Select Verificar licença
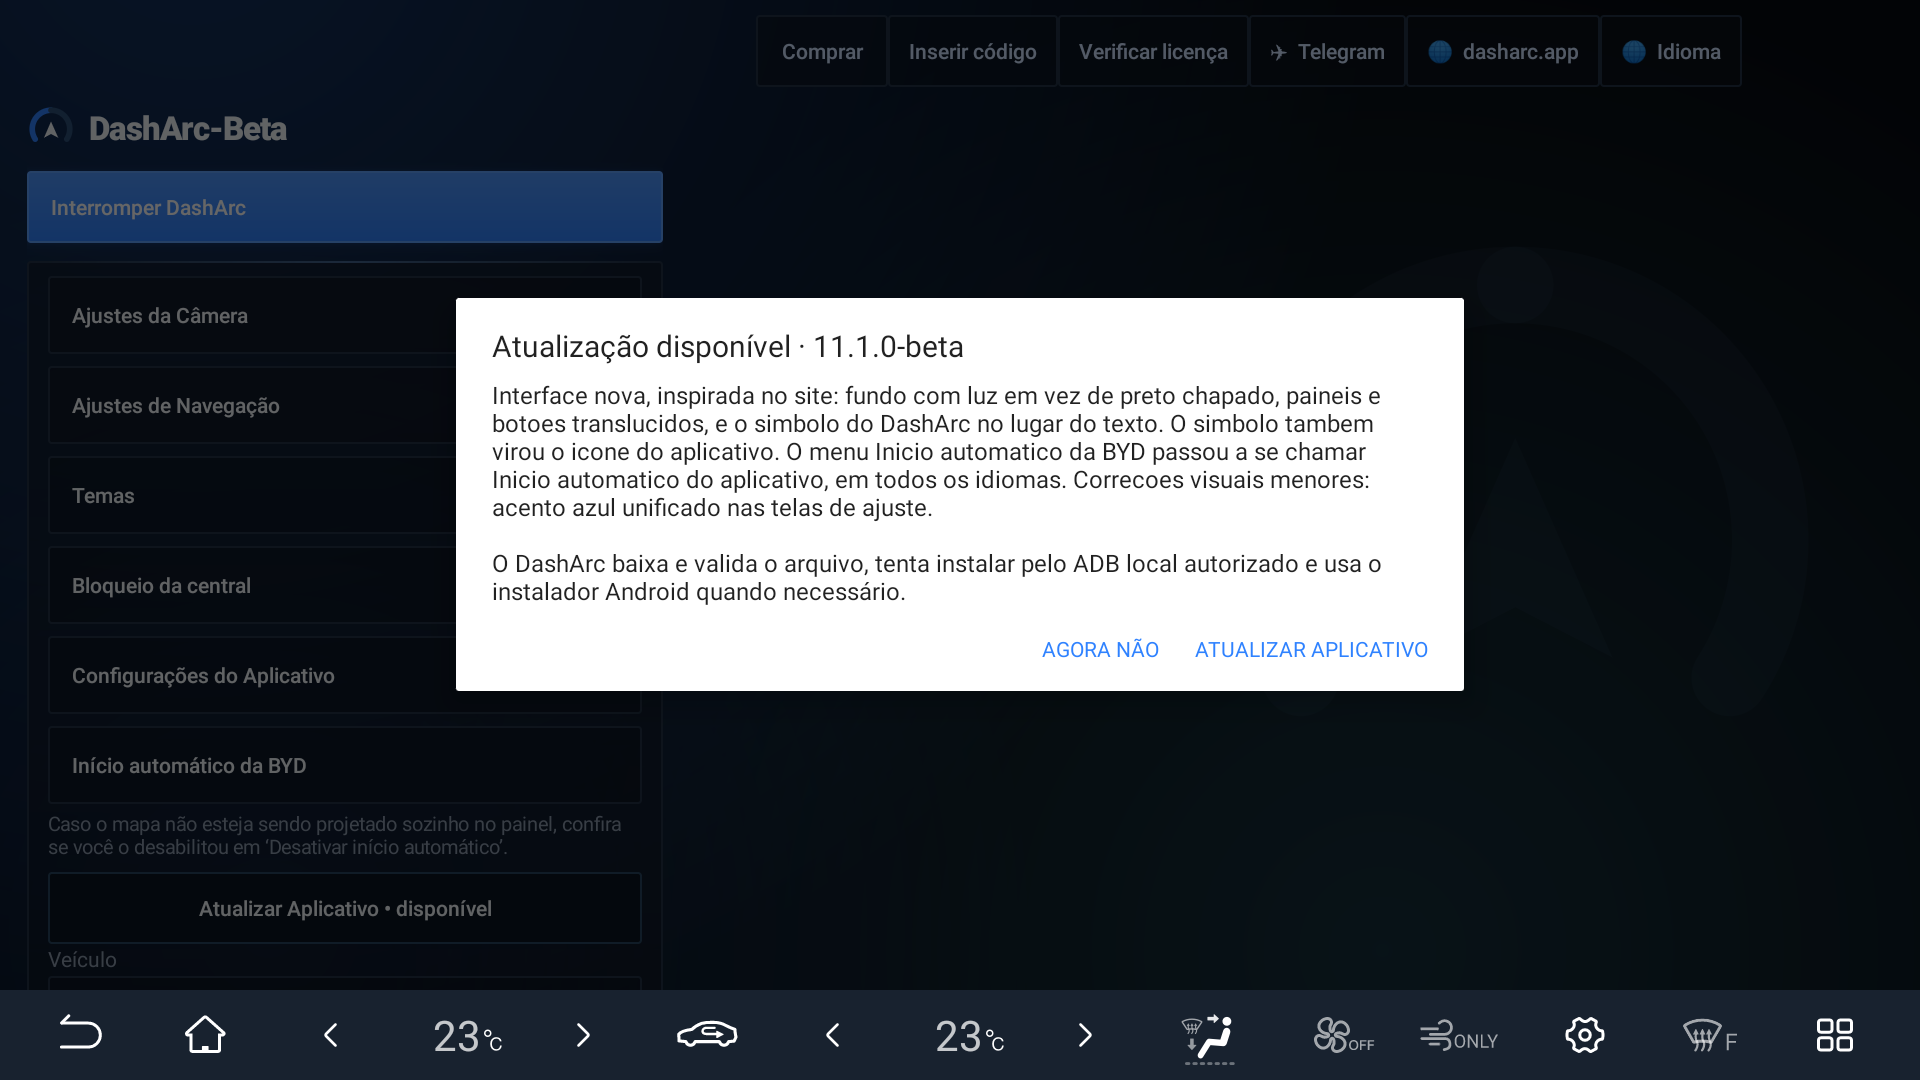The width and height of the screenshot is (1920, 1080). tap(1153, 51)
